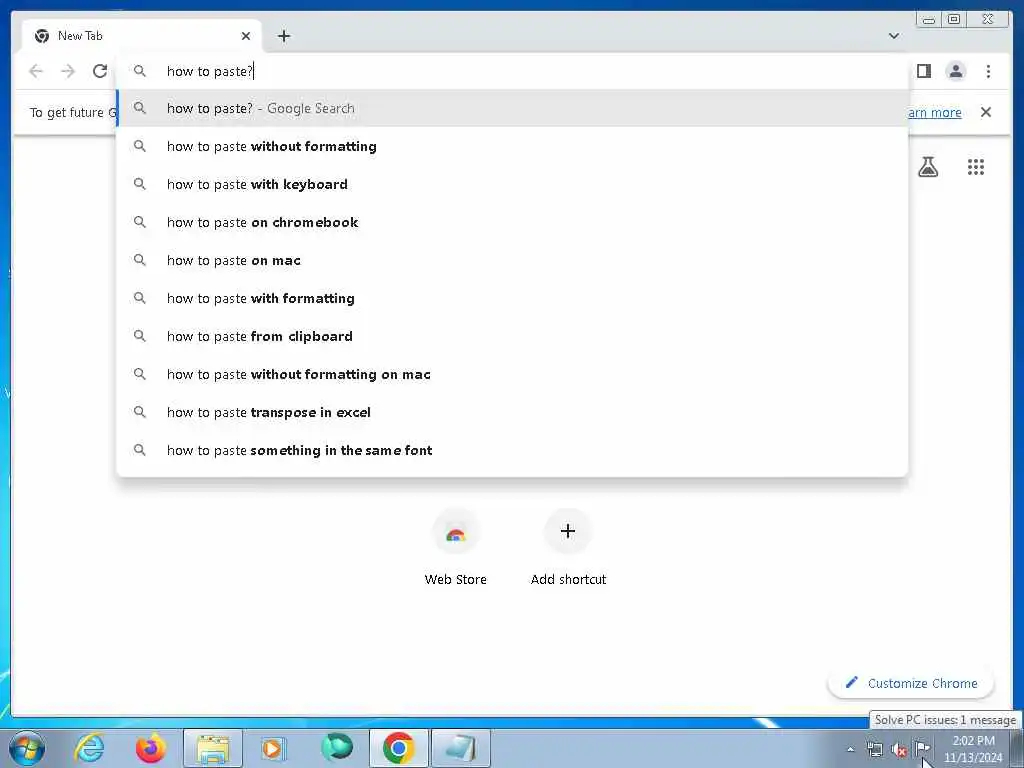Select 'how to paste something in the same font'
This screenshot has height=768, width=1024.
coord(512,450)
